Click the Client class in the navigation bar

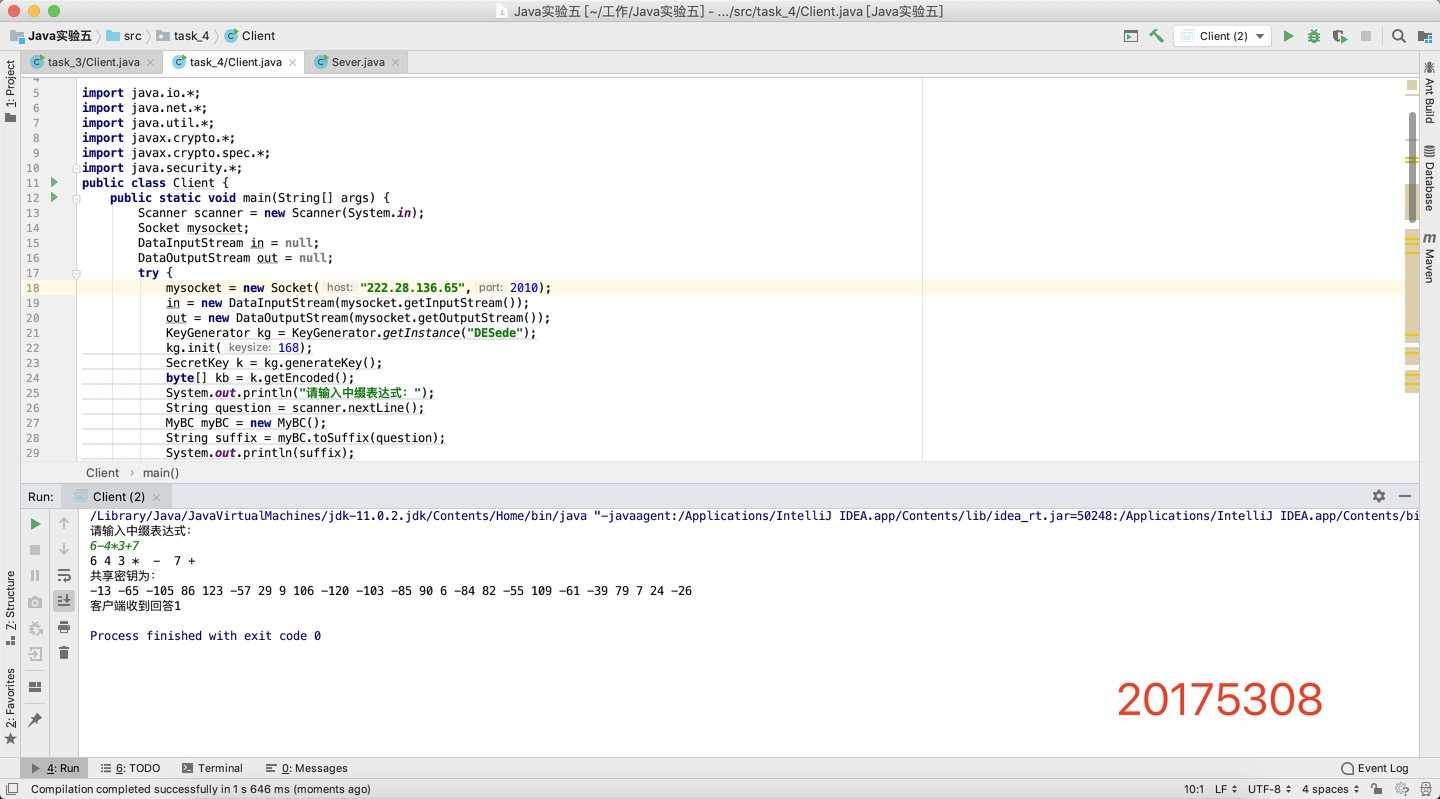click(x=250, y=36)
